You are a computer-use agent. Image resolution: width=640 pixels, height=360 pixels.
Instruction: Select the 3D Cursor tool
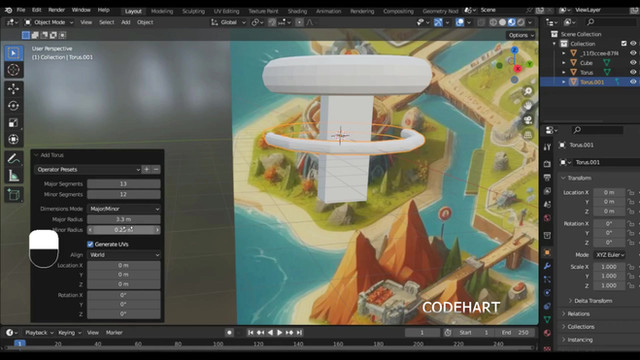(13, 70)
